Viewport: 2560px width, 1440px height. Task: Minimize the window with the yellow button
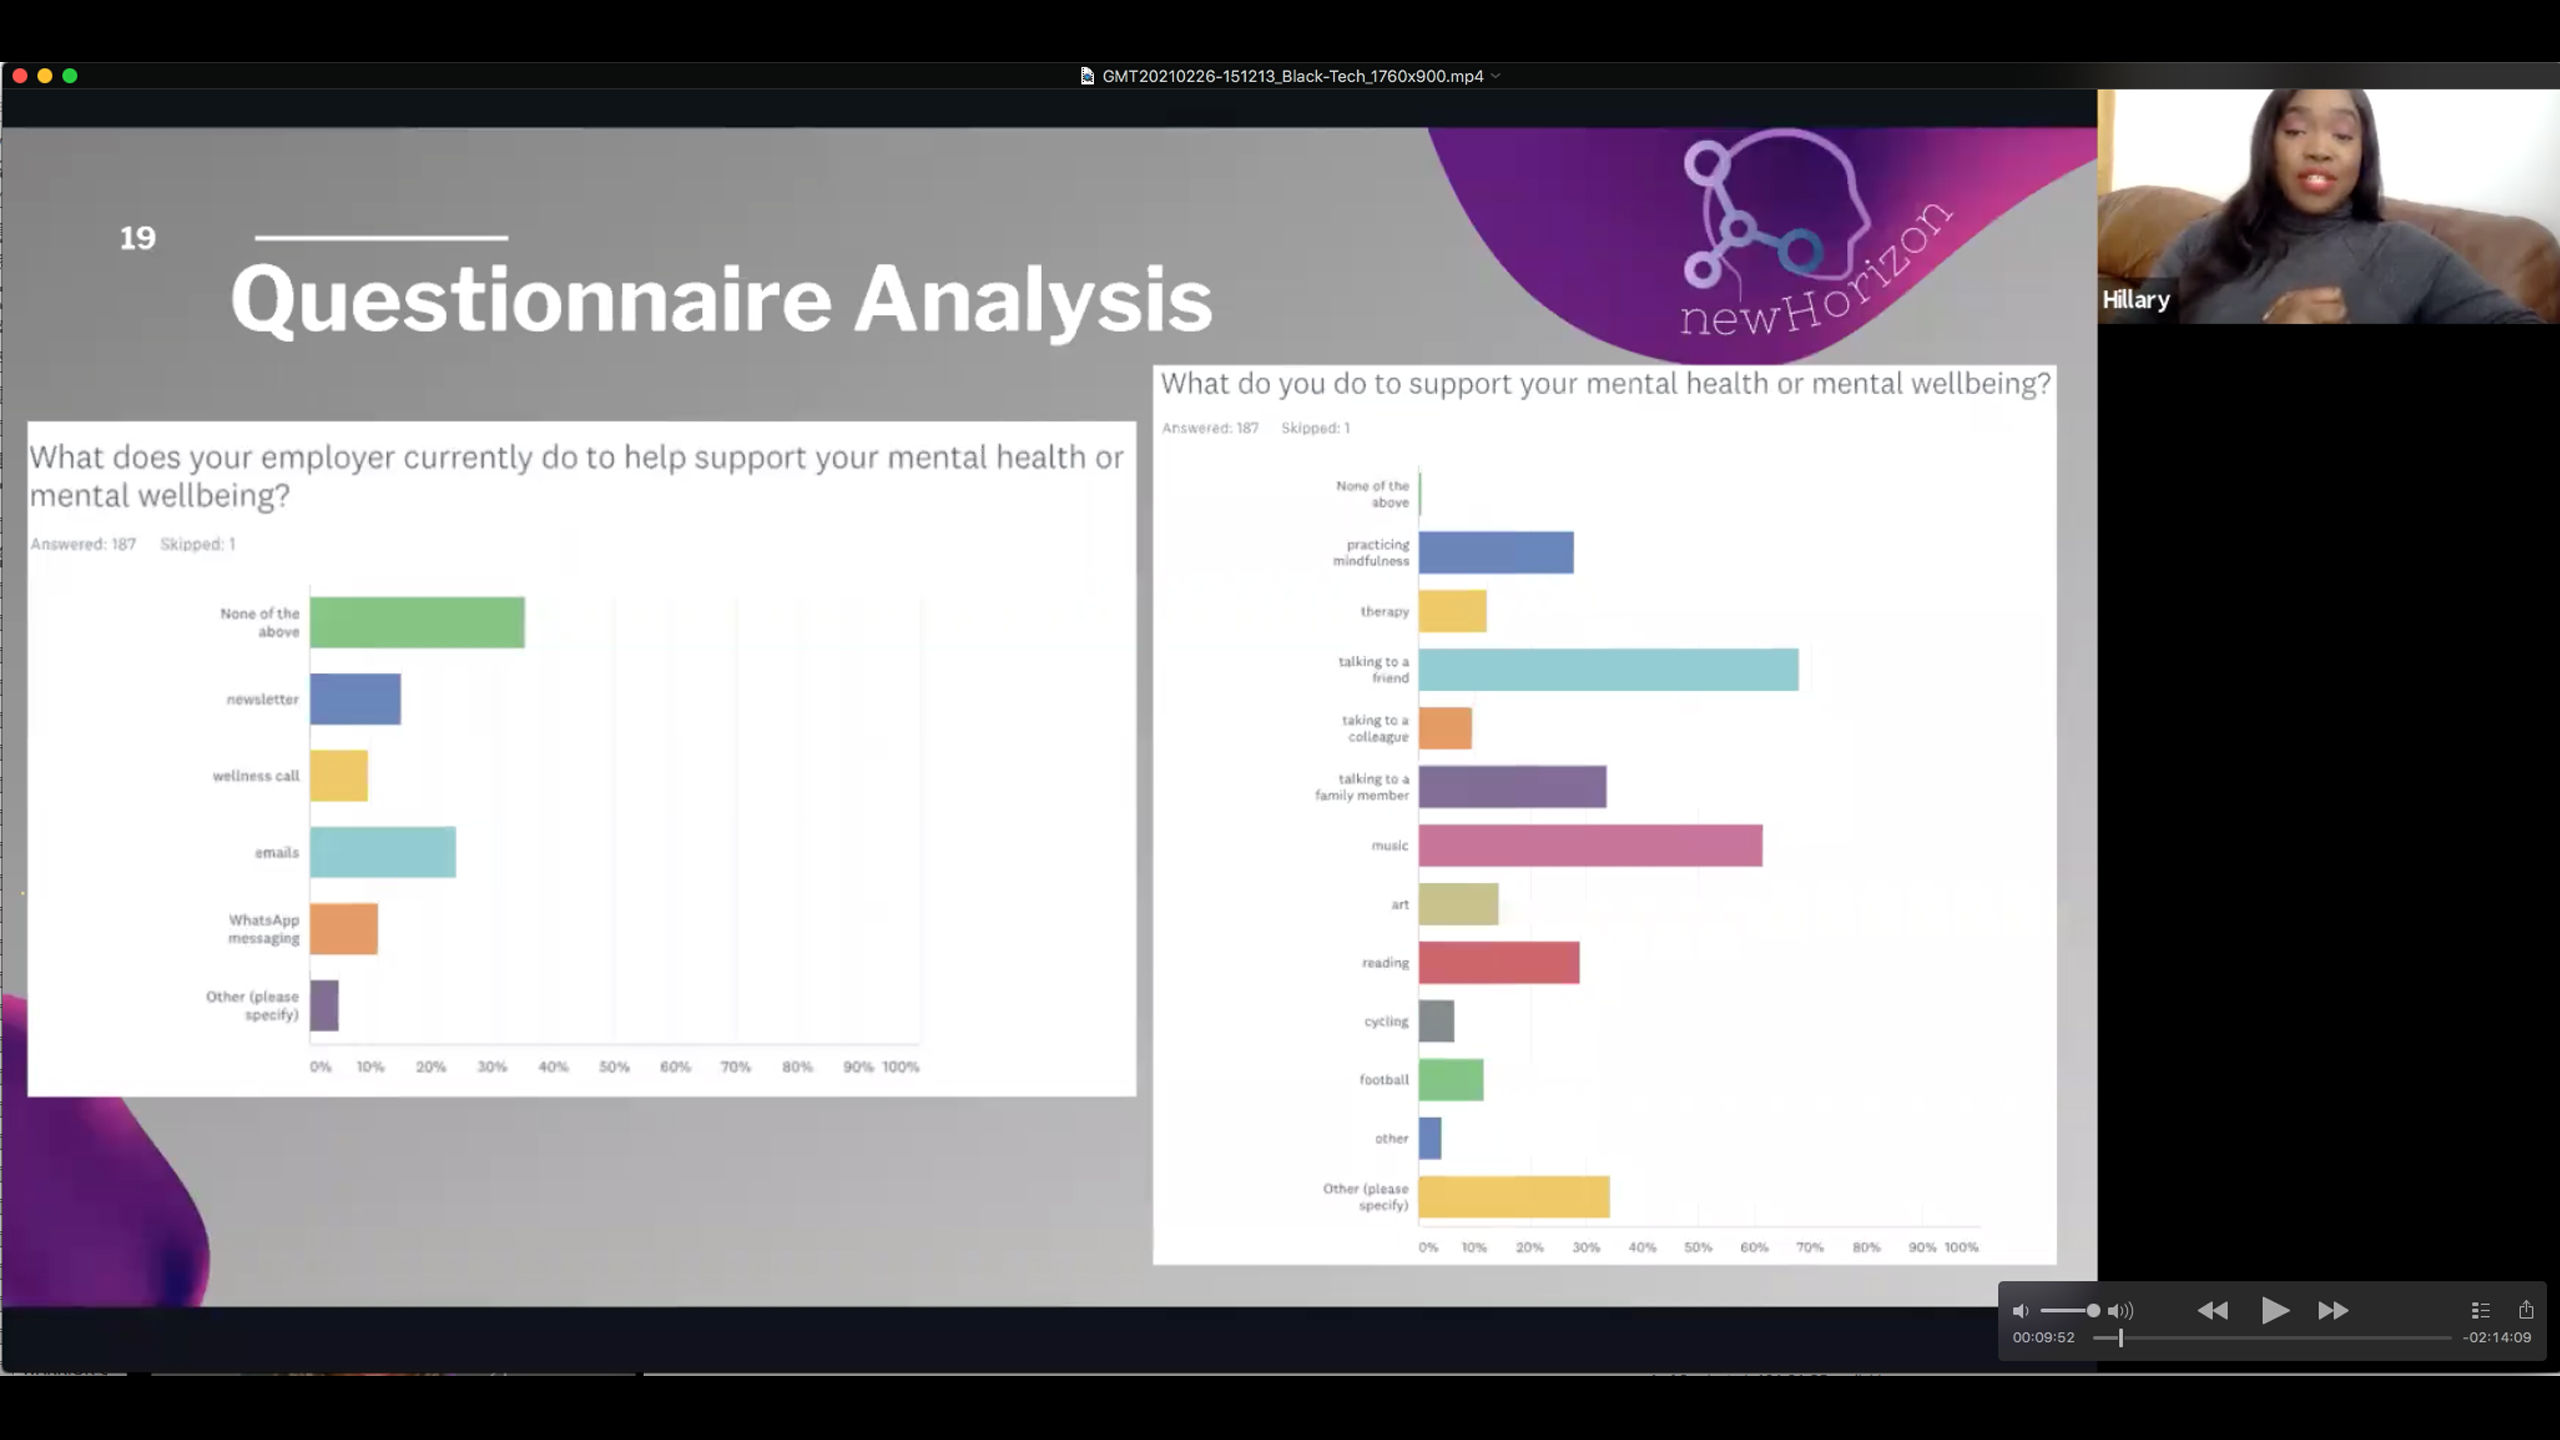[45, 76]
